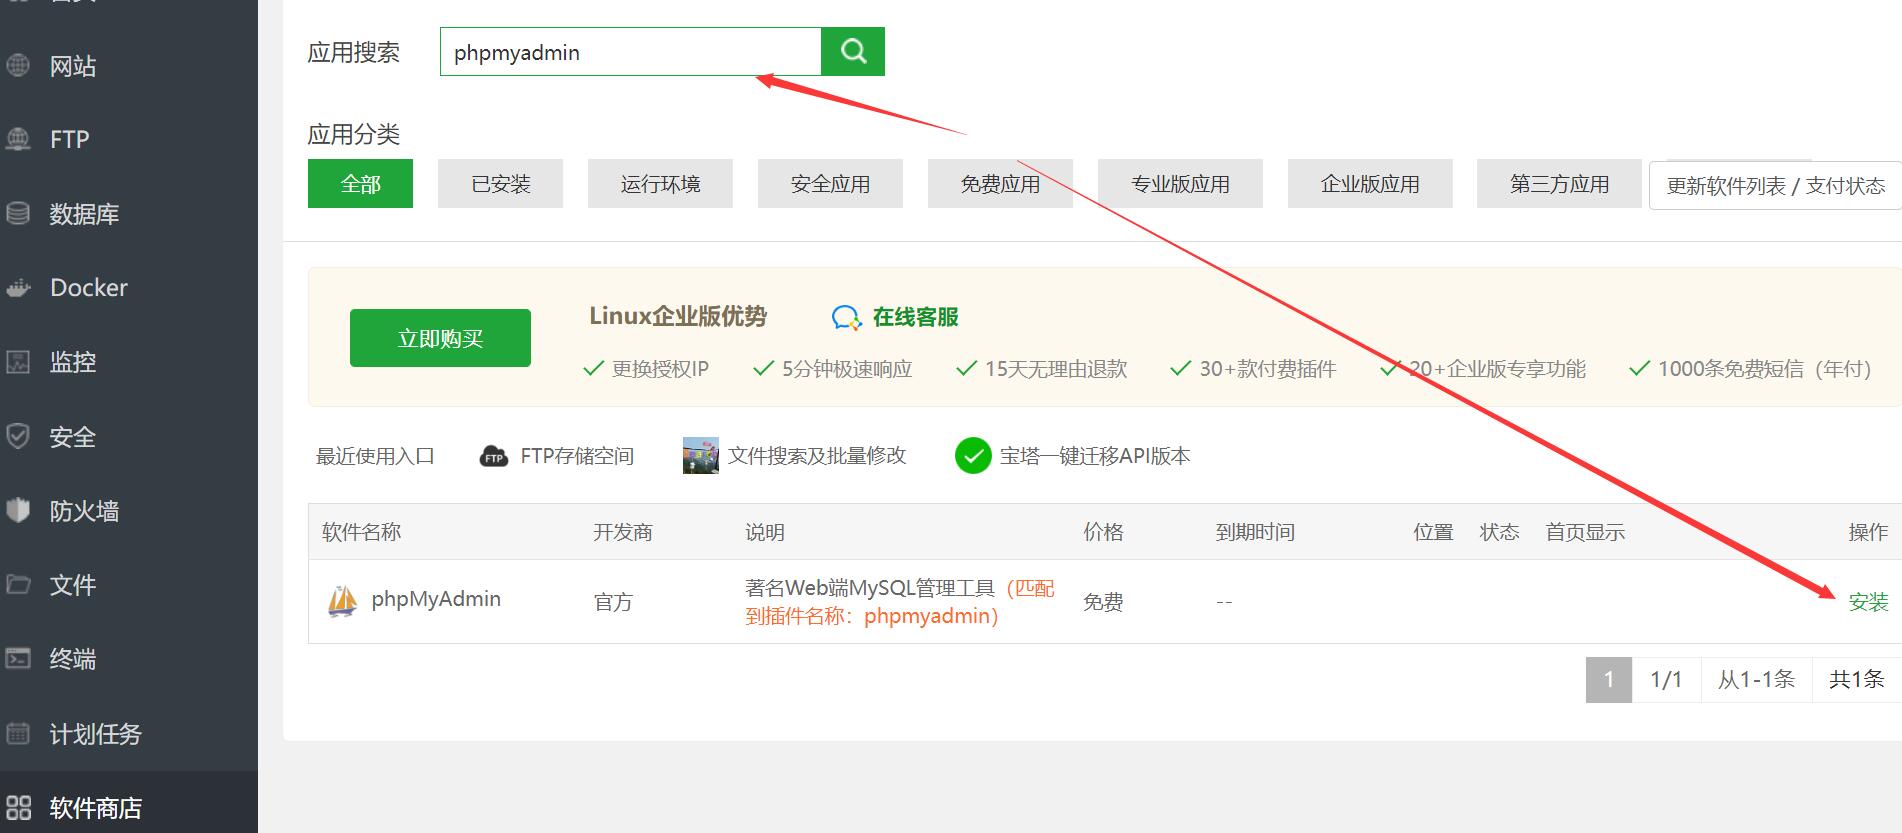
Task: Click the 免费 price cell
Action: 1103,602
